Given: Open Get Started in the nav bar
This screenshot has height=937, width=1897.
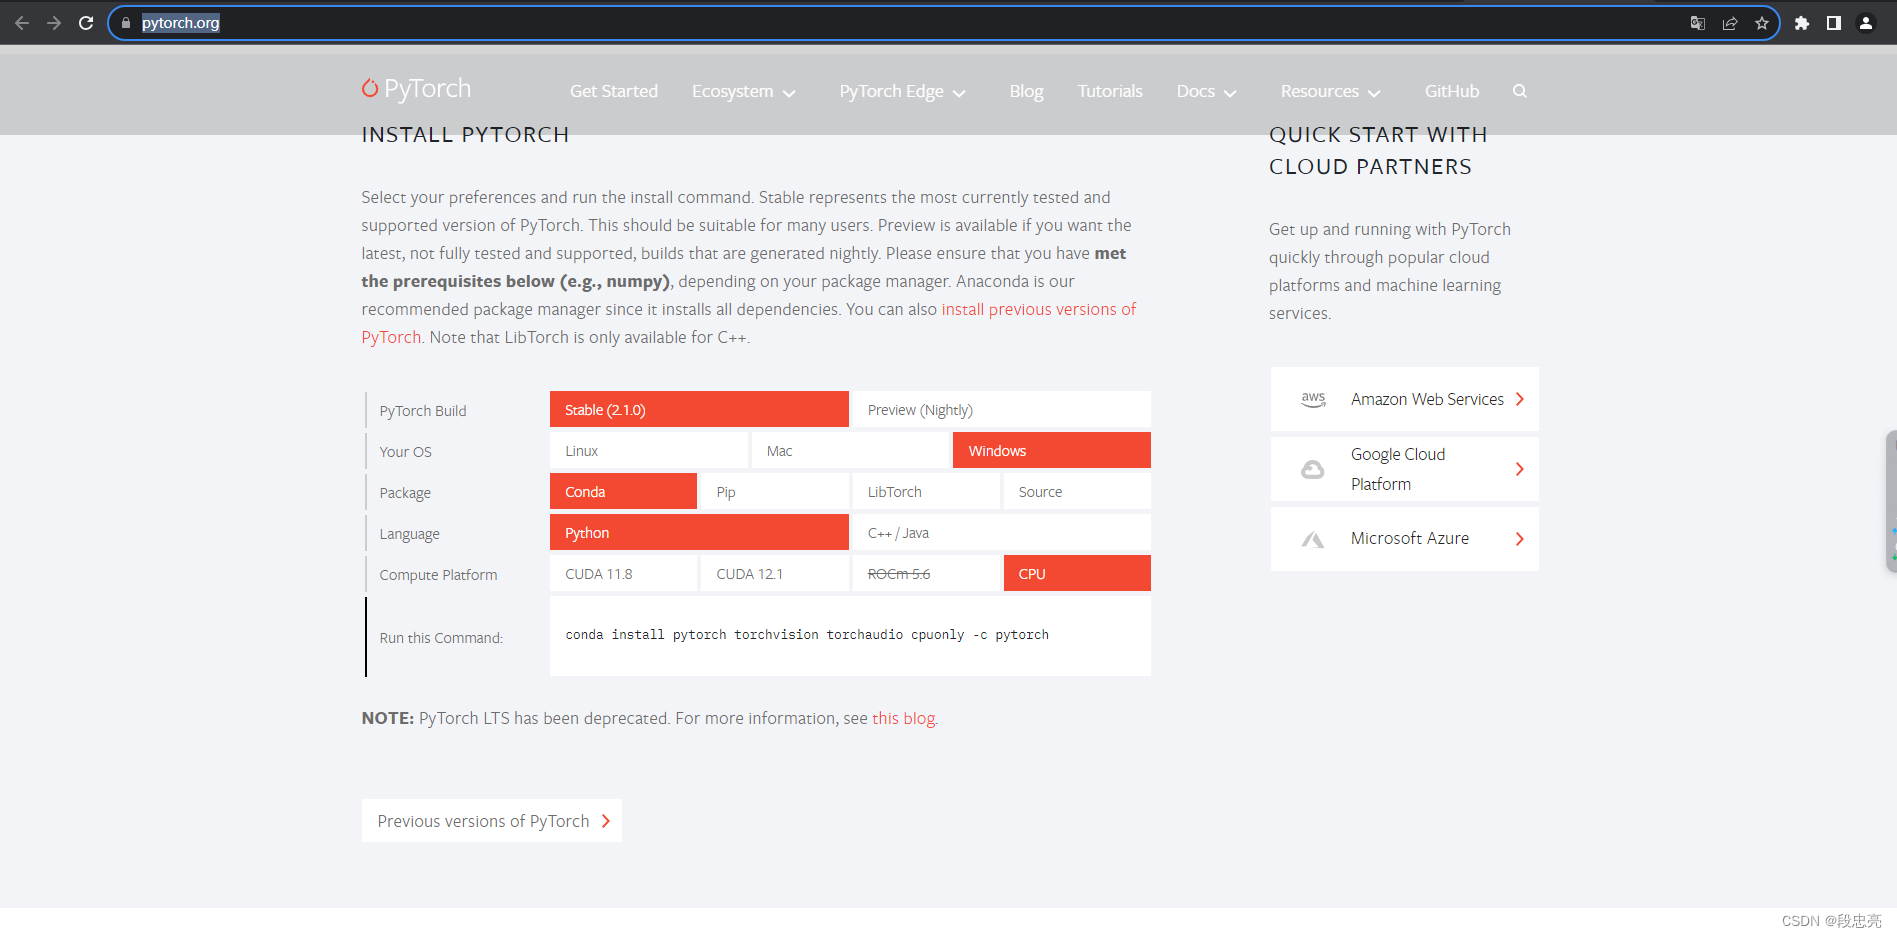Looking at the screenshot, I should click(614, 91).
